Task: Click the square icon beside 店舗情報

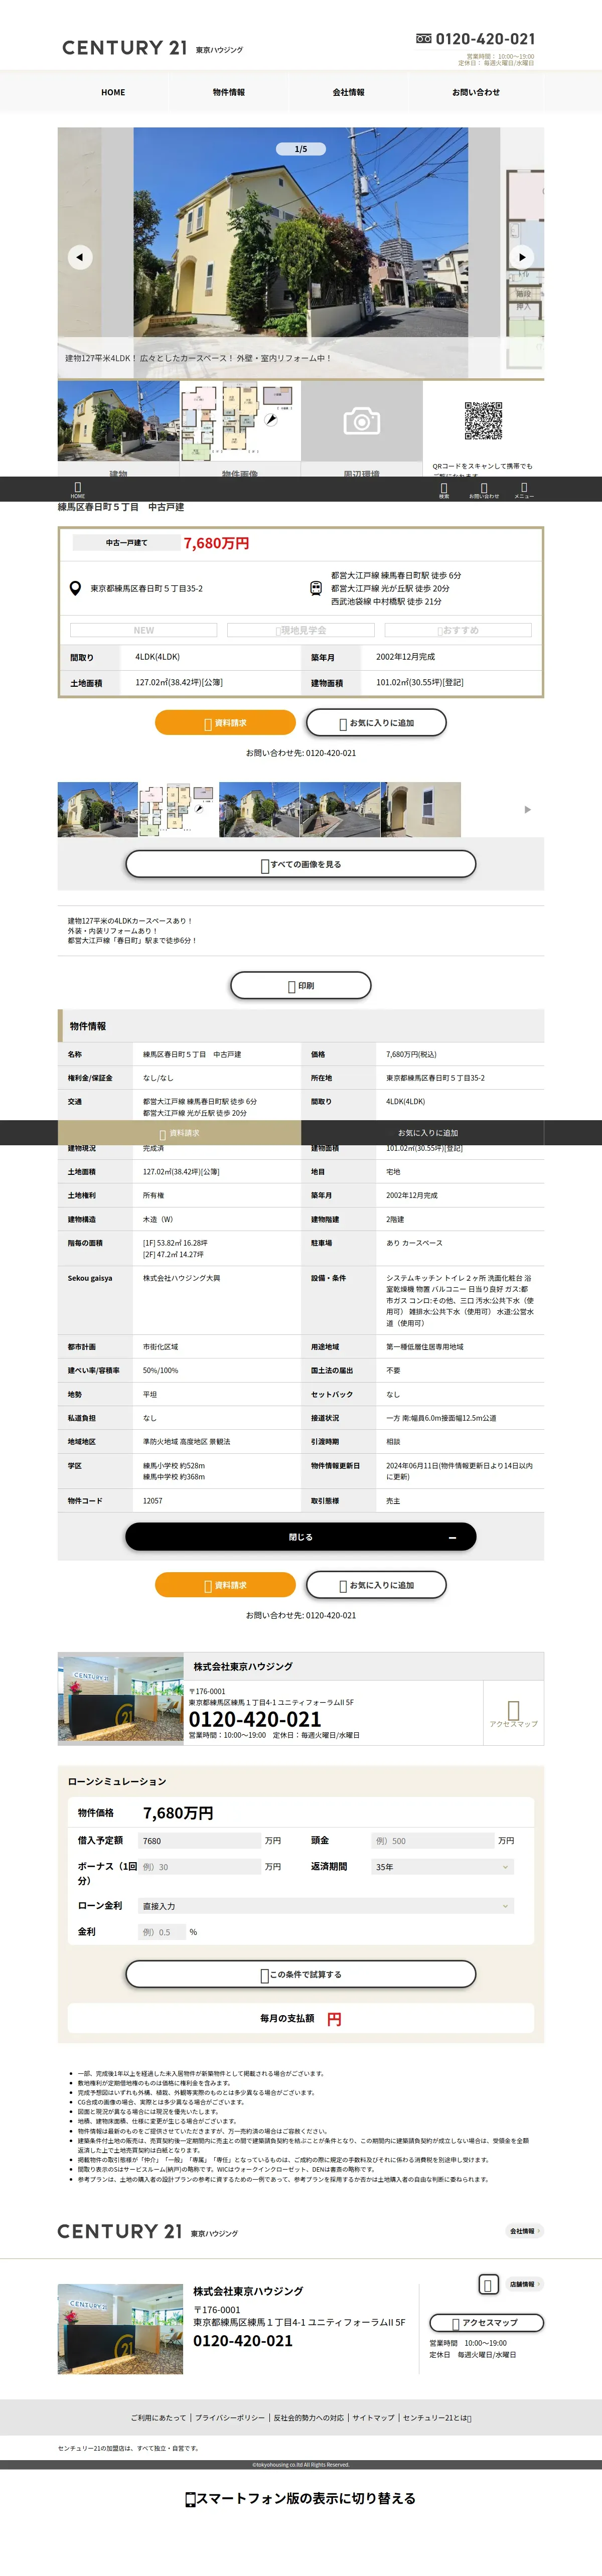Action: 488,2284
